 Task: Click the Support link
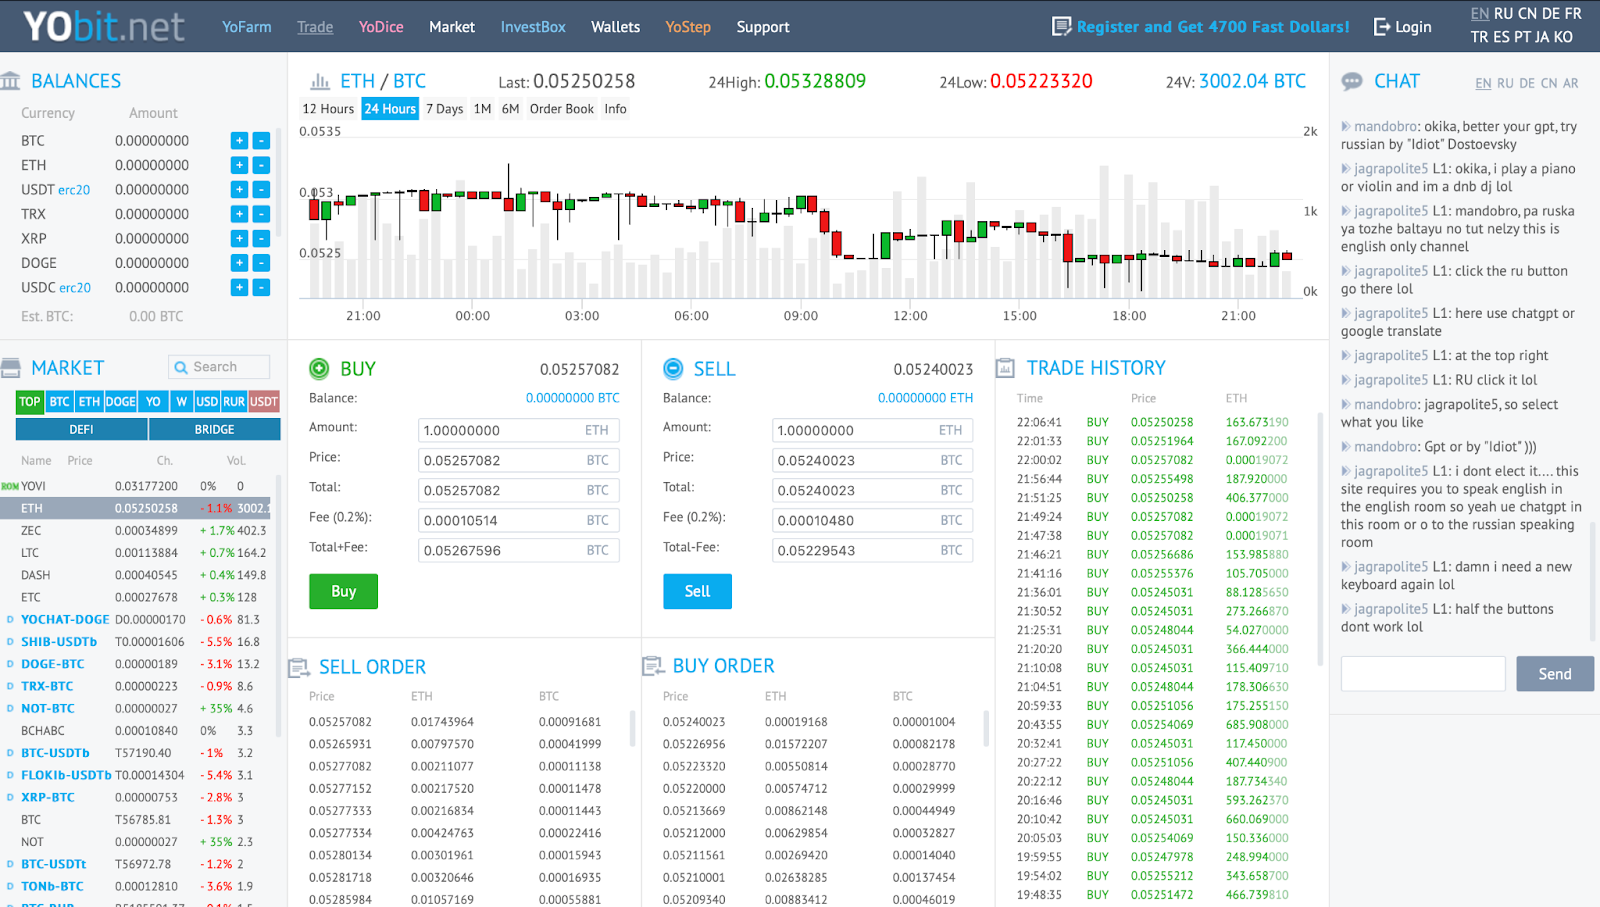[x=763, y=27]
